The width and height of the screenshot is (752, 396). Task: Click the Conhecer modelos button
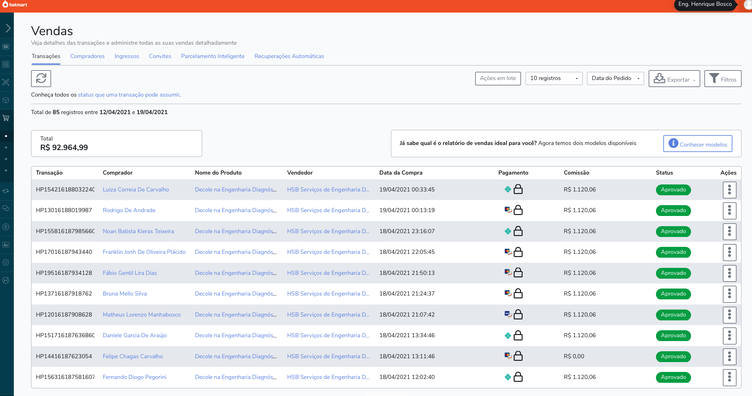click(x=698, y=143)
